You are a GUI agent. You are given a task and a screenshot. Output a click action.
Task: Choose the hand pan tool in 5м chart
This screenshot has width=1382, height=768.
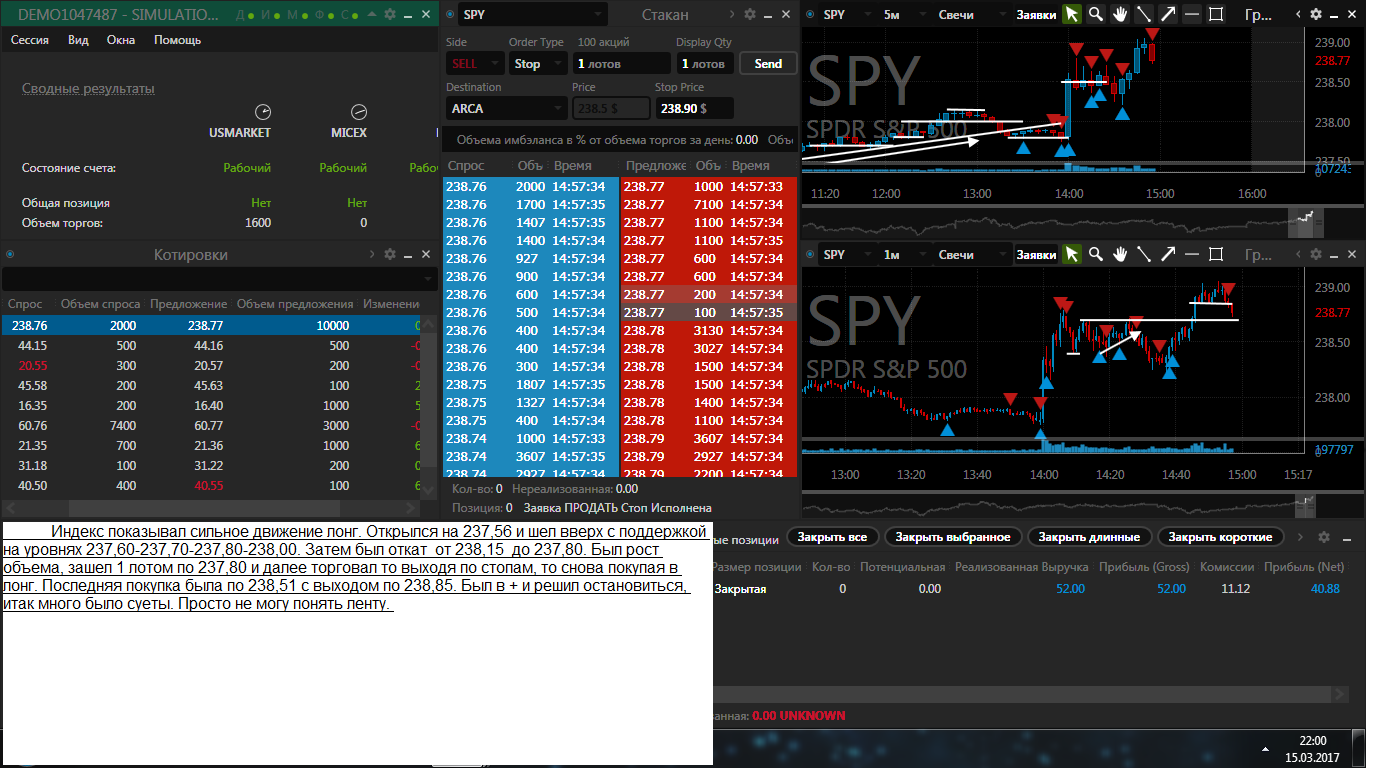(x=1120, y=14)
